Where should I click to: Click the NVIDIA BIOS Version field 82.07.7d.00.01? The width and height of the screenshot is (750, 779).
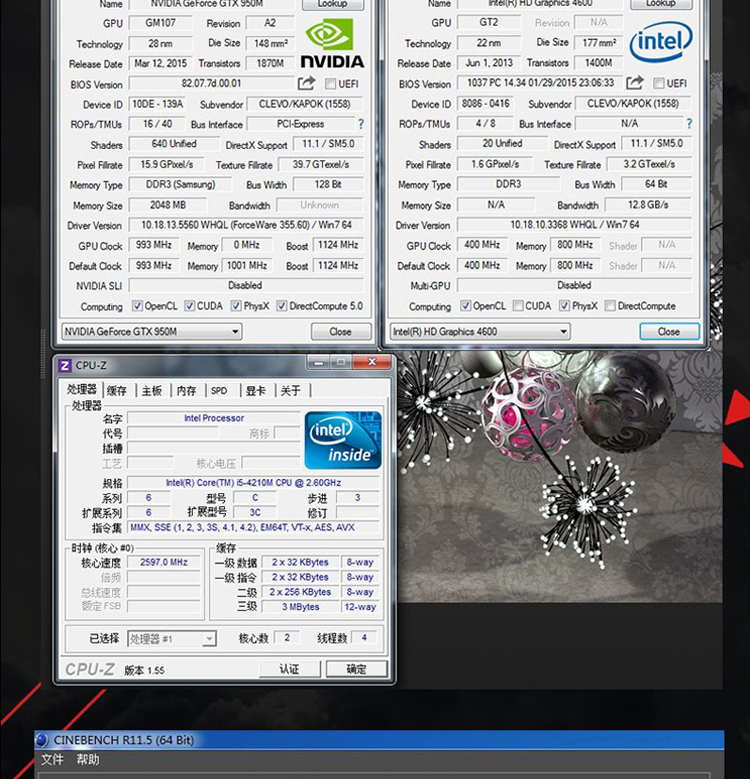pyautogui.click(x=212, y=83)
